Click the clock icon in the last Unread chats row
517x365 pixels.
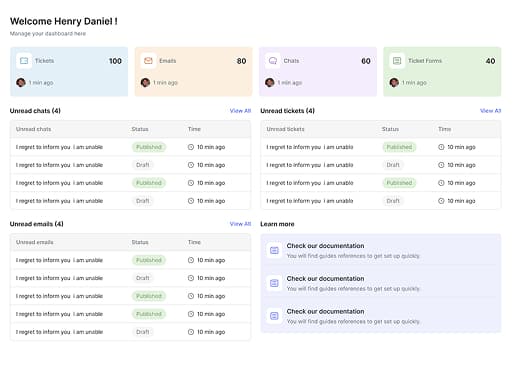tap(191, 201)
